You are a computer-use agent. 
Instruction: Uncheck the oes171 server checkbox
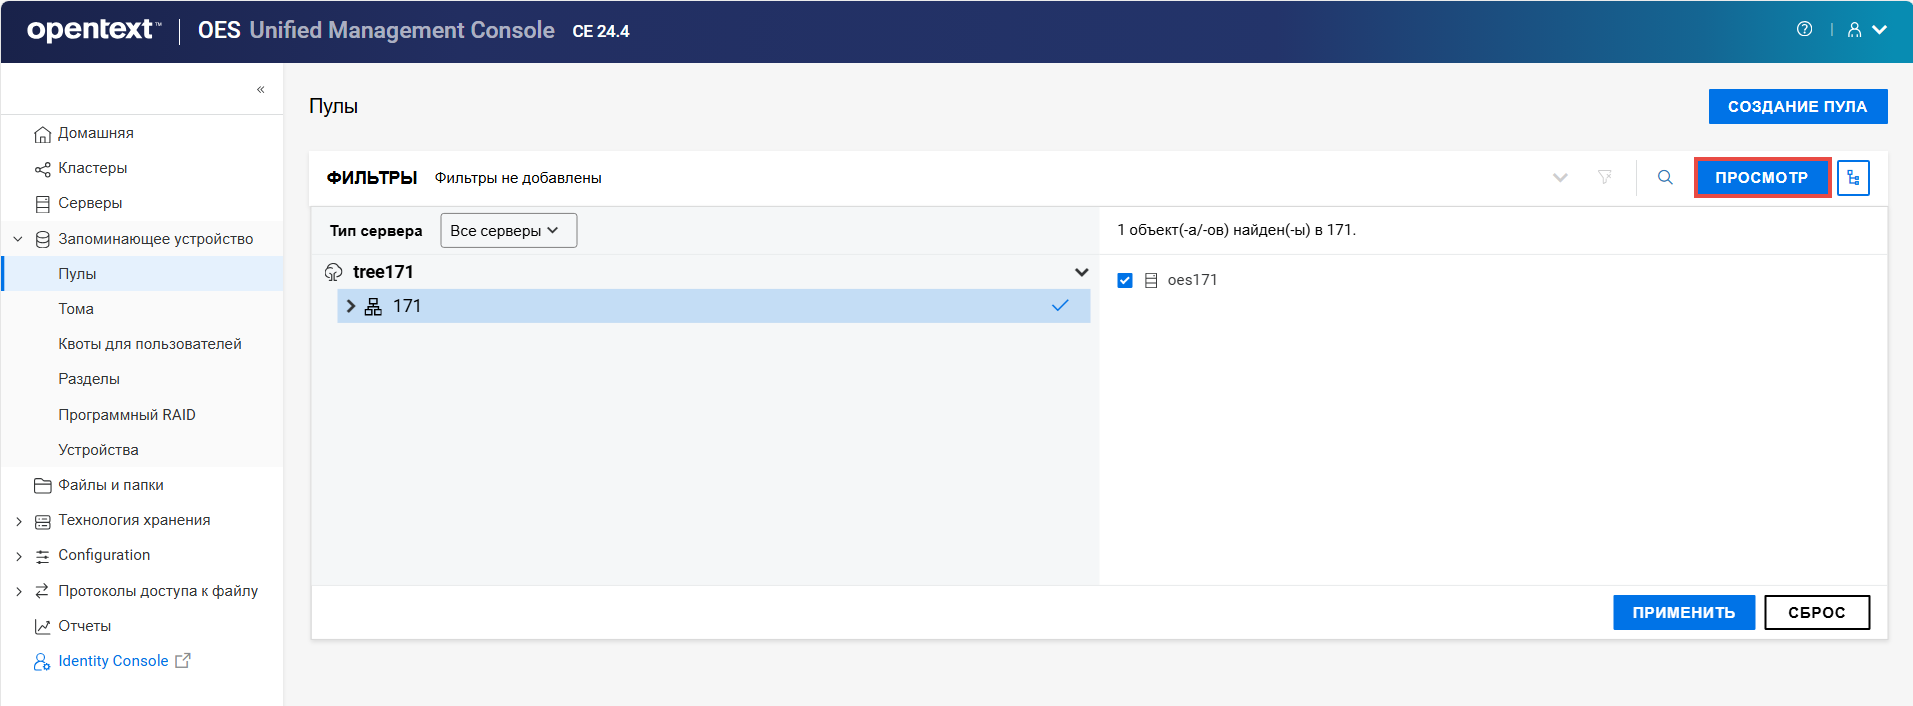click(1125, 280)
